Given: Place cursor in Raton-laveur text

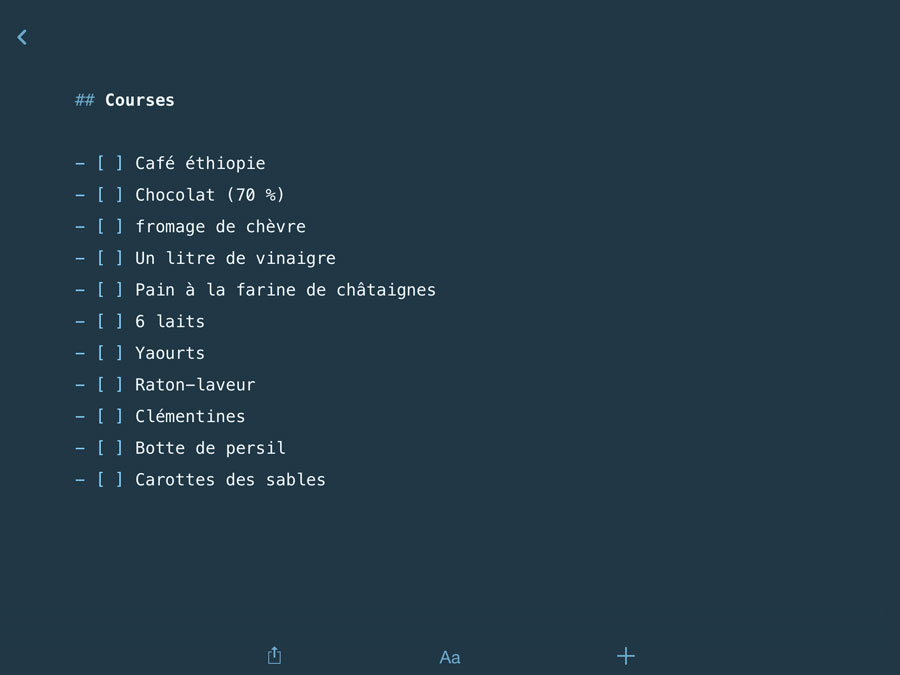Looking at the screenshot, I should click(195, 384).
